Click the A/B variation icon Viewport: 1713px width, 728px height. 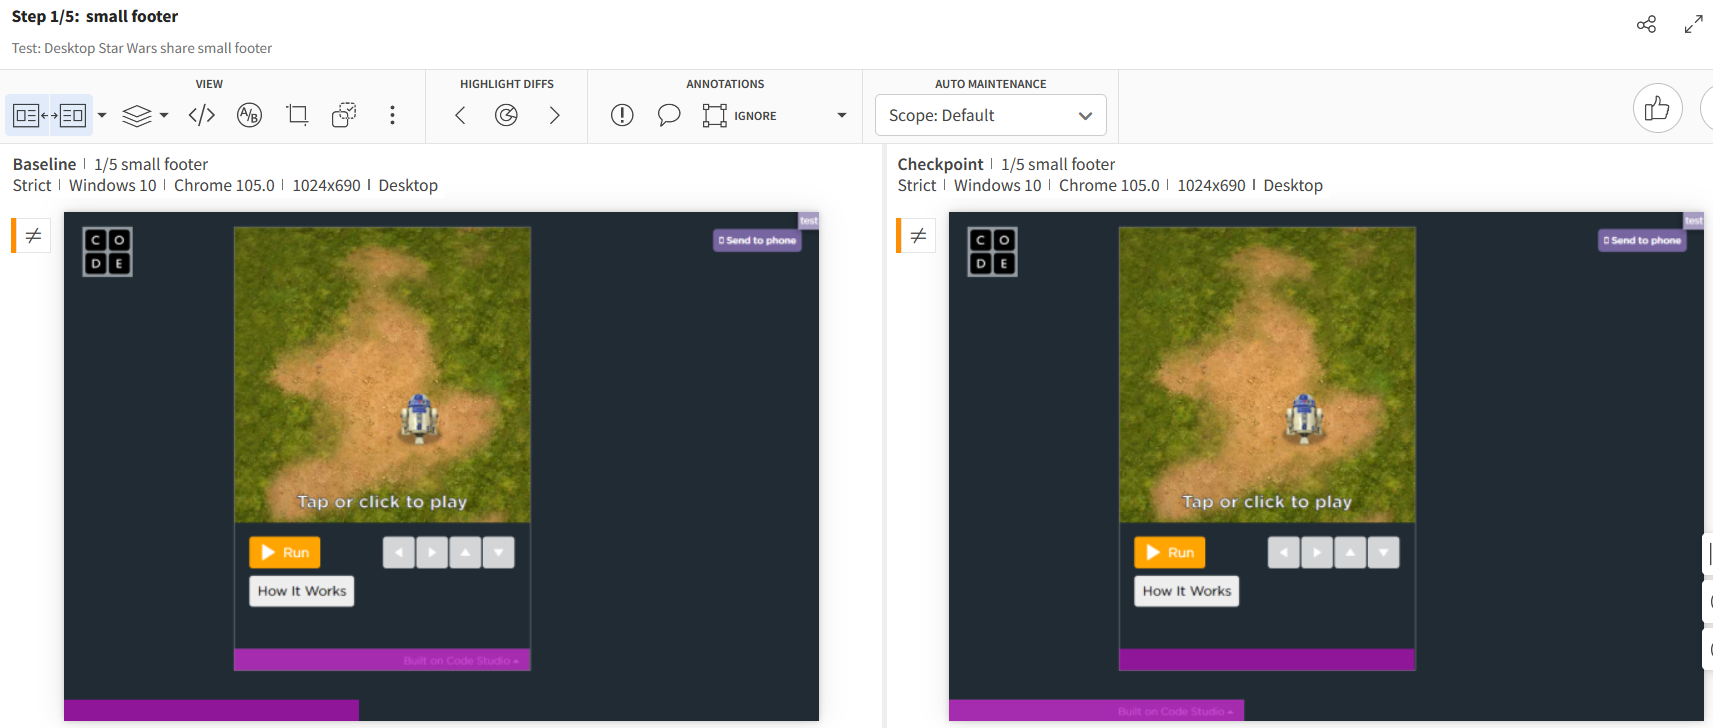tap(249, 115)
